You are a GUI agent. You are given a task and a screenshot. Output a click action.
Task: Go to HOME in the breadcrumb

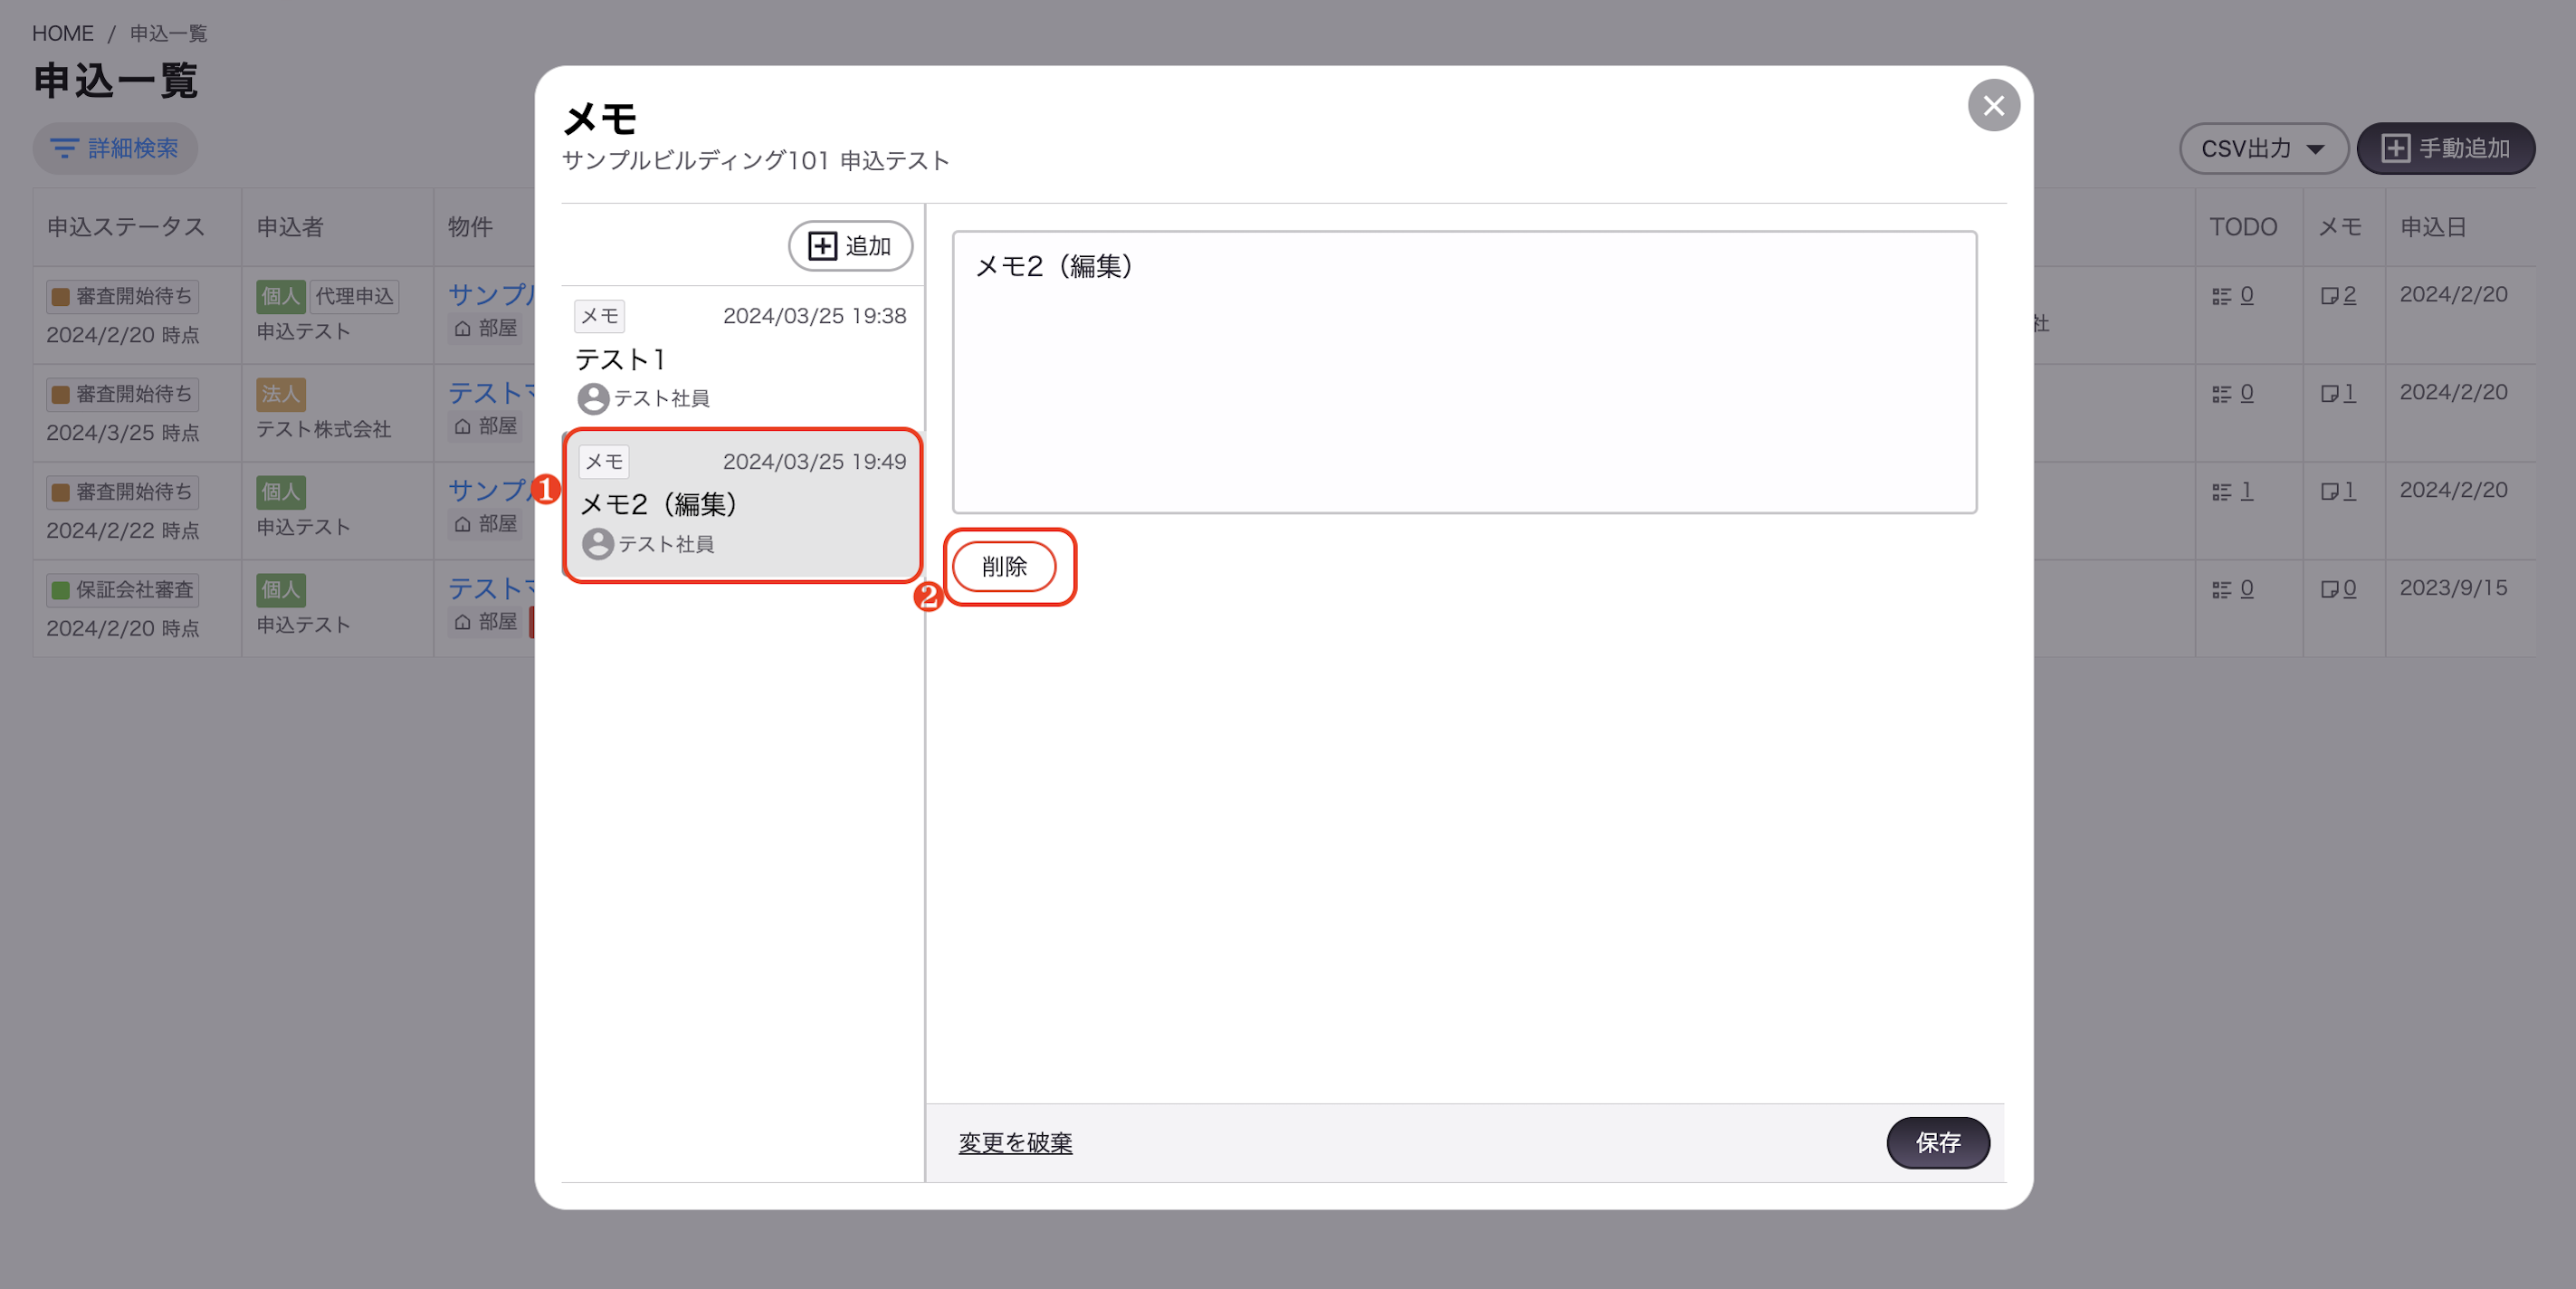pyautogui.click(x=63, y=33)
